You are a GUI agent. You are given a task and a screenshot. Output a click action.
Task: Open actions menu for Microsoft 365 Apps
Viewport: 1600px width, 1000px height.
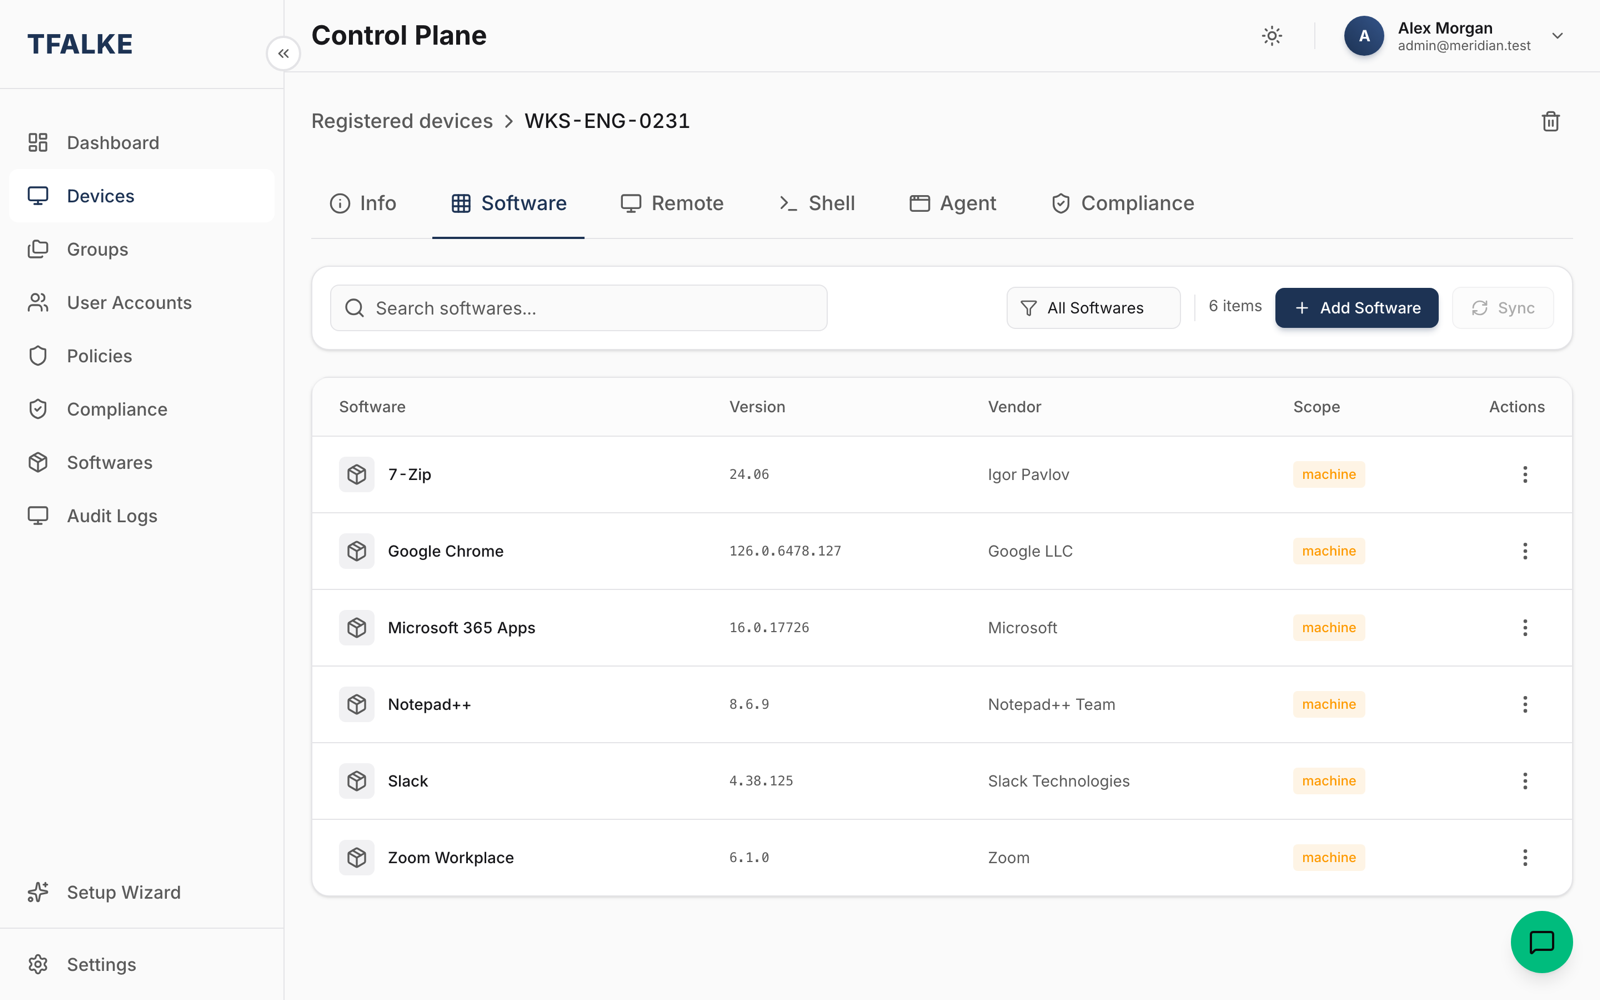1525,628
